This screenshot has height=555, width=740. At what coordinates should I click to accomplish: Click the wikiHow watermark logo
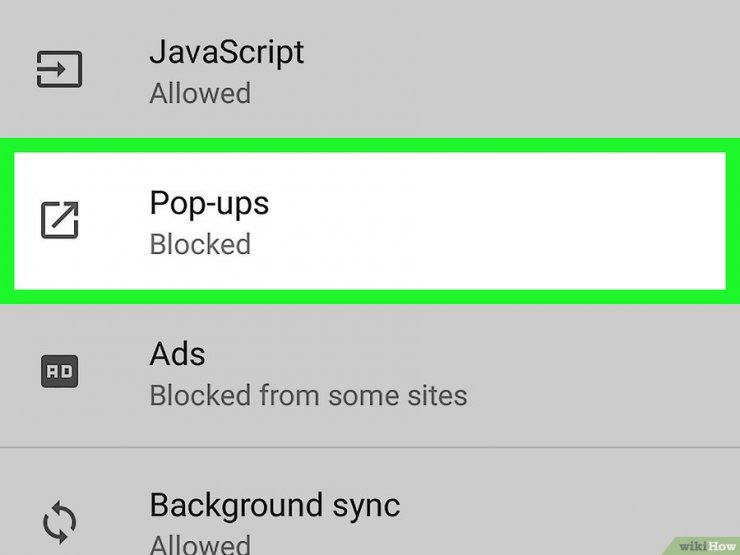(x=708, y=546)
